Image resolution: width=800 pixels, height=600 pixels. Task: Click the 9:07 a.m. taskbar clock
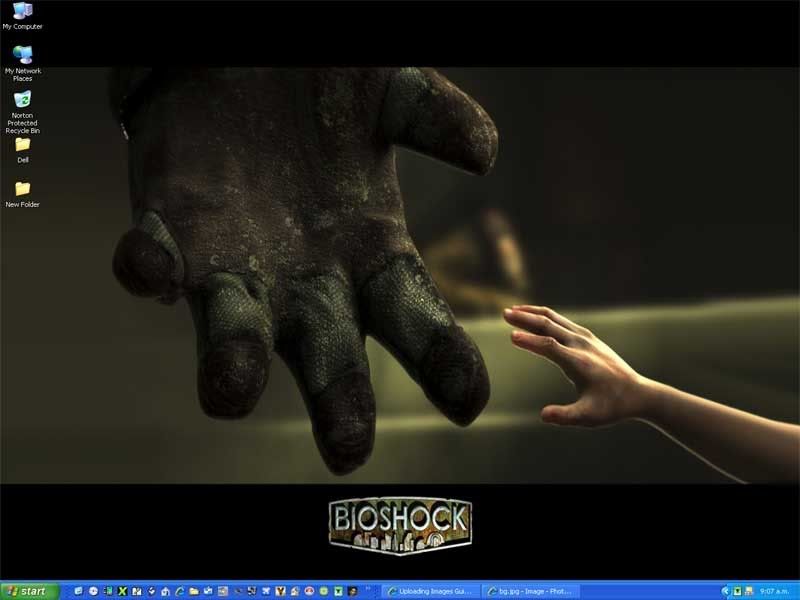776,591
